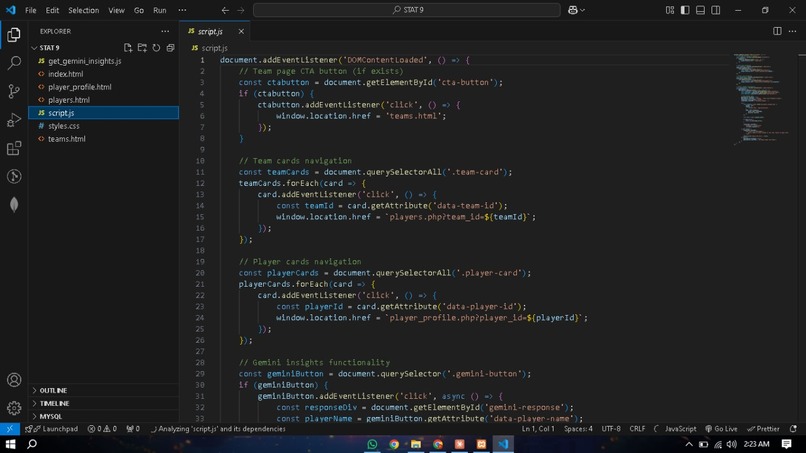Screen dimensions: 806x453
Task: Click the code minimap overview
Action: tap(762, 98)
